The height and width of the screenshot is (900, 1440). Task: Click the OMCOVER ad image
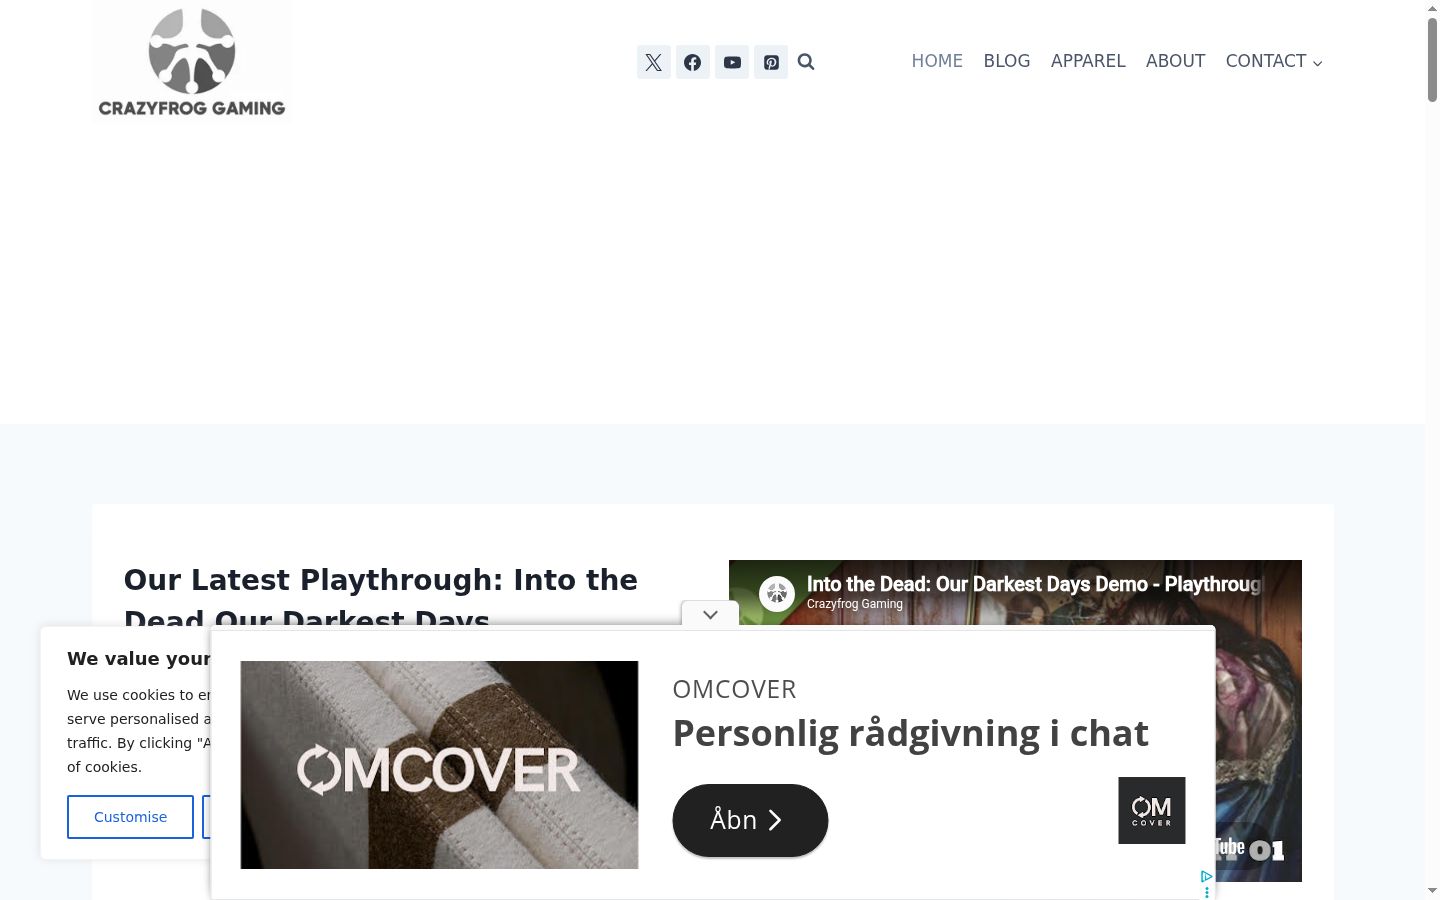pos(439,765)
